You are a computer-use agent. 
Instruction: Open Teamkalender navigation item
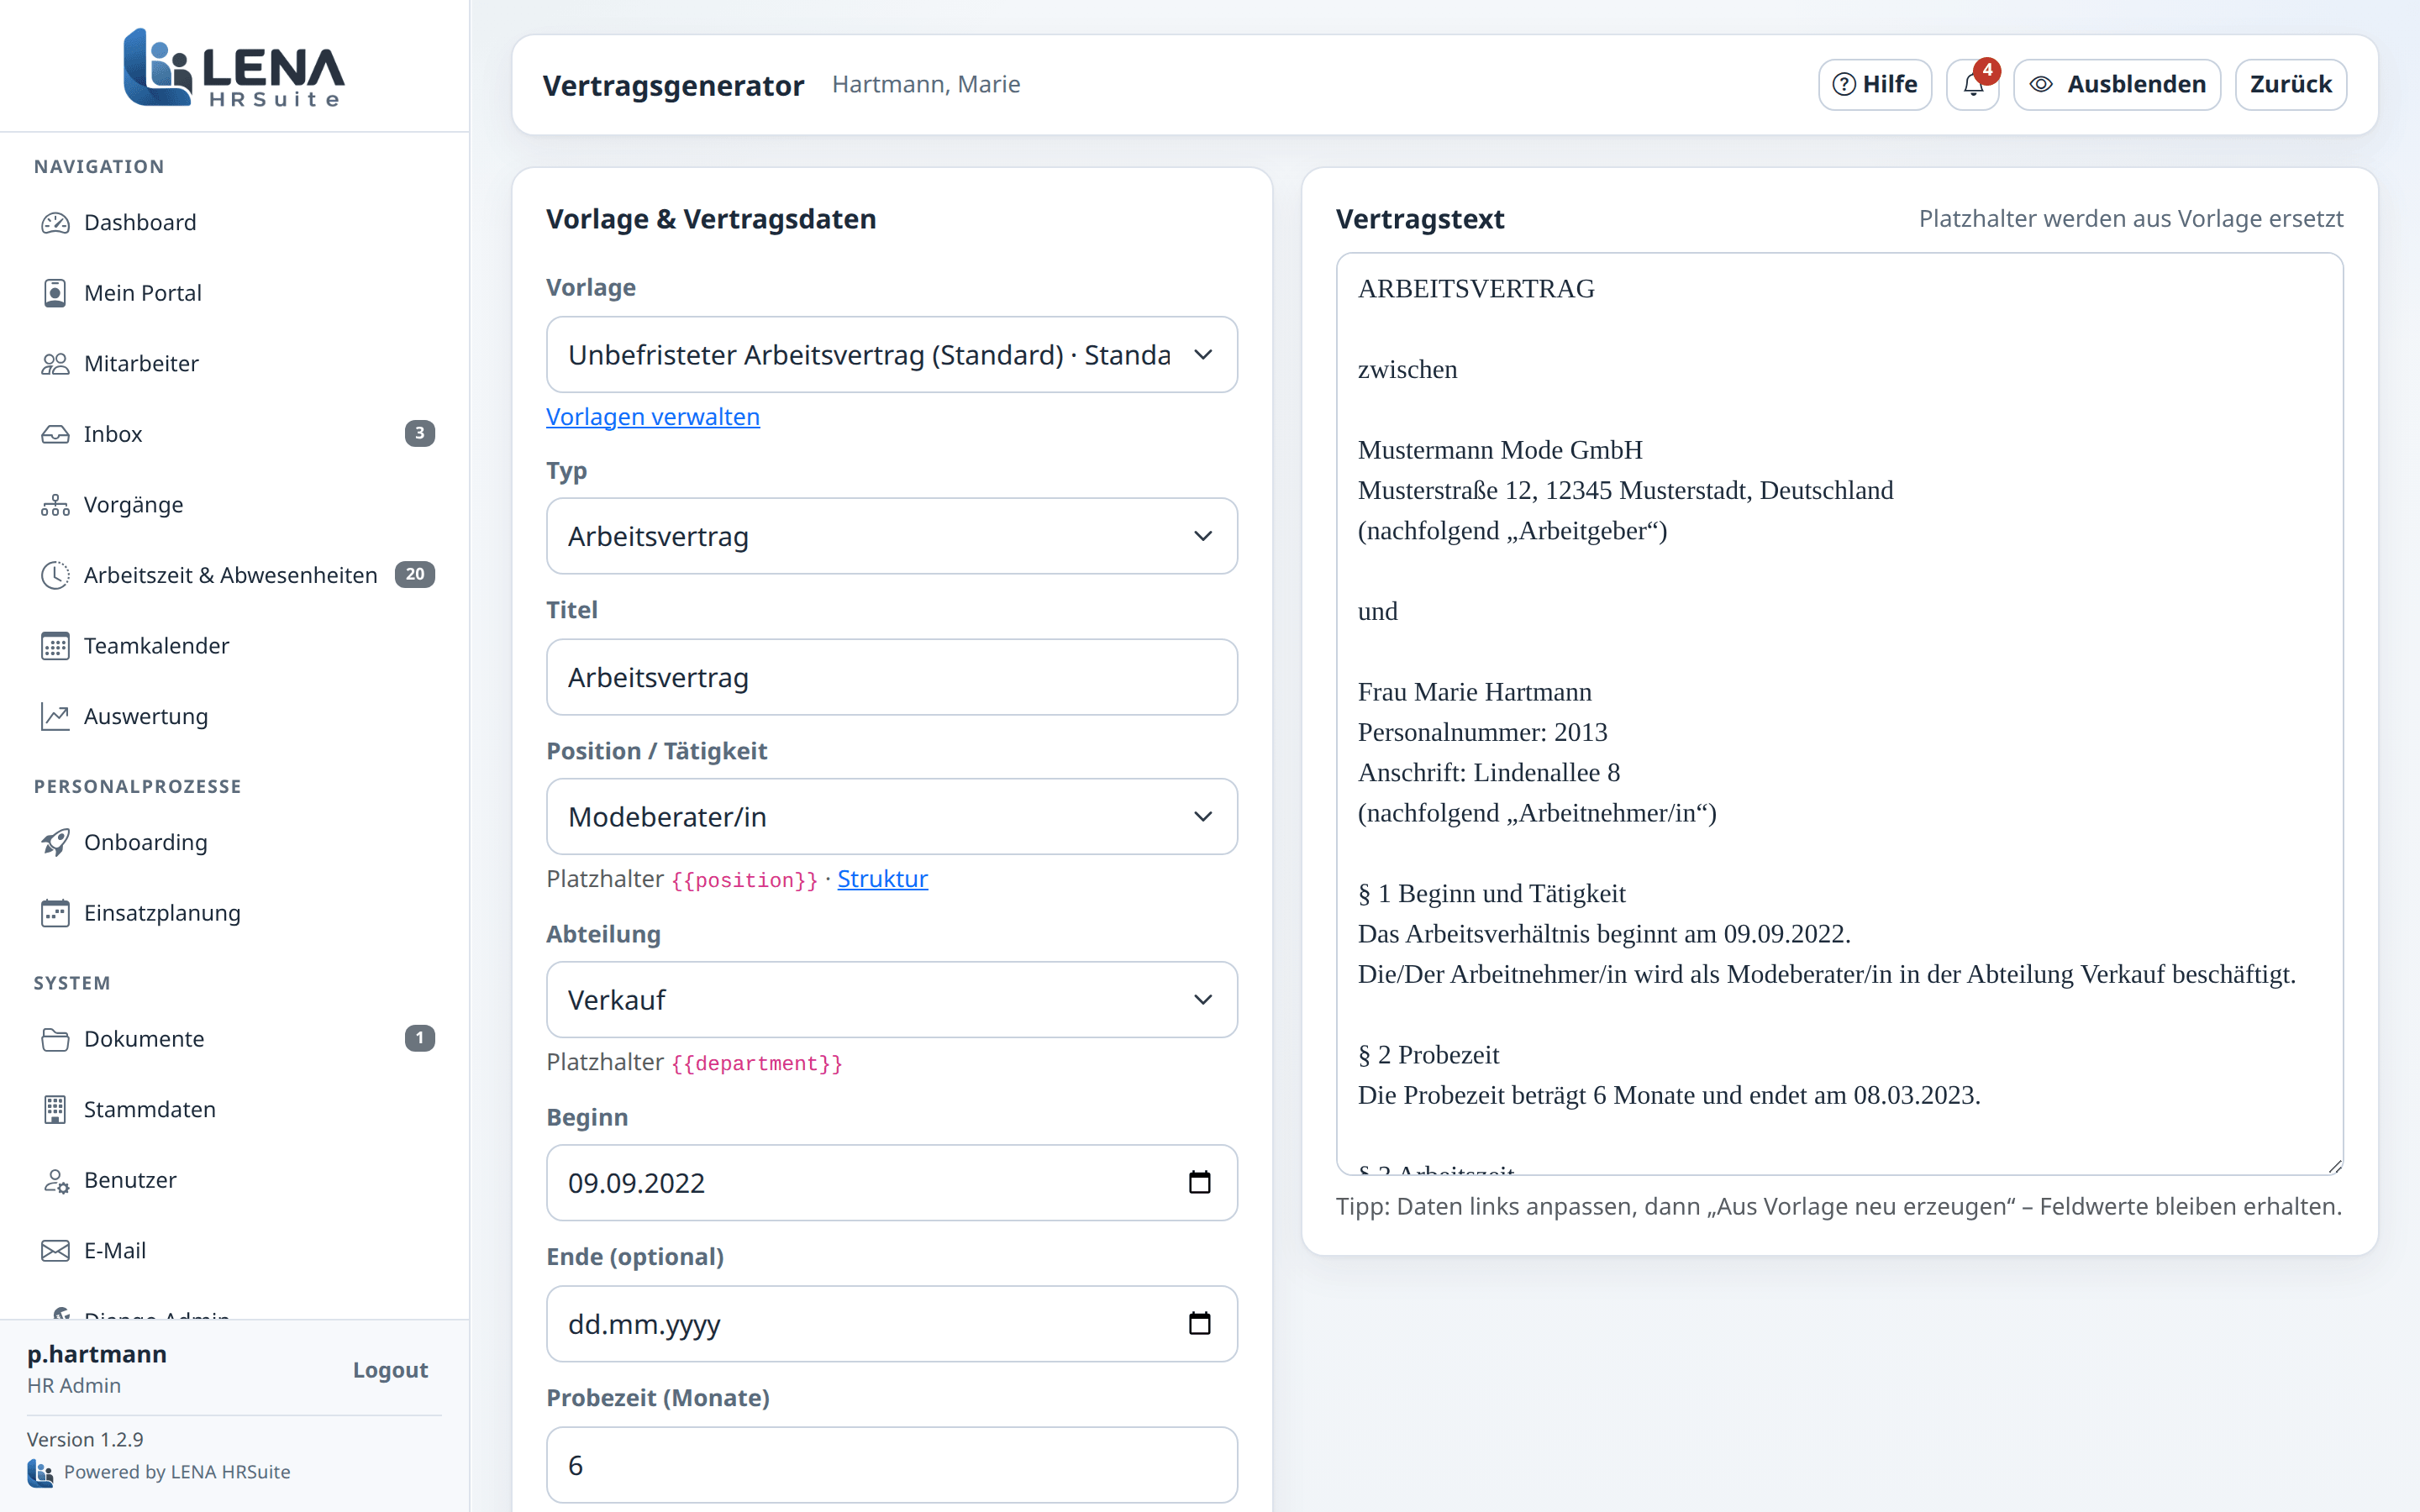pyautogui.click(x=234, y=646)
